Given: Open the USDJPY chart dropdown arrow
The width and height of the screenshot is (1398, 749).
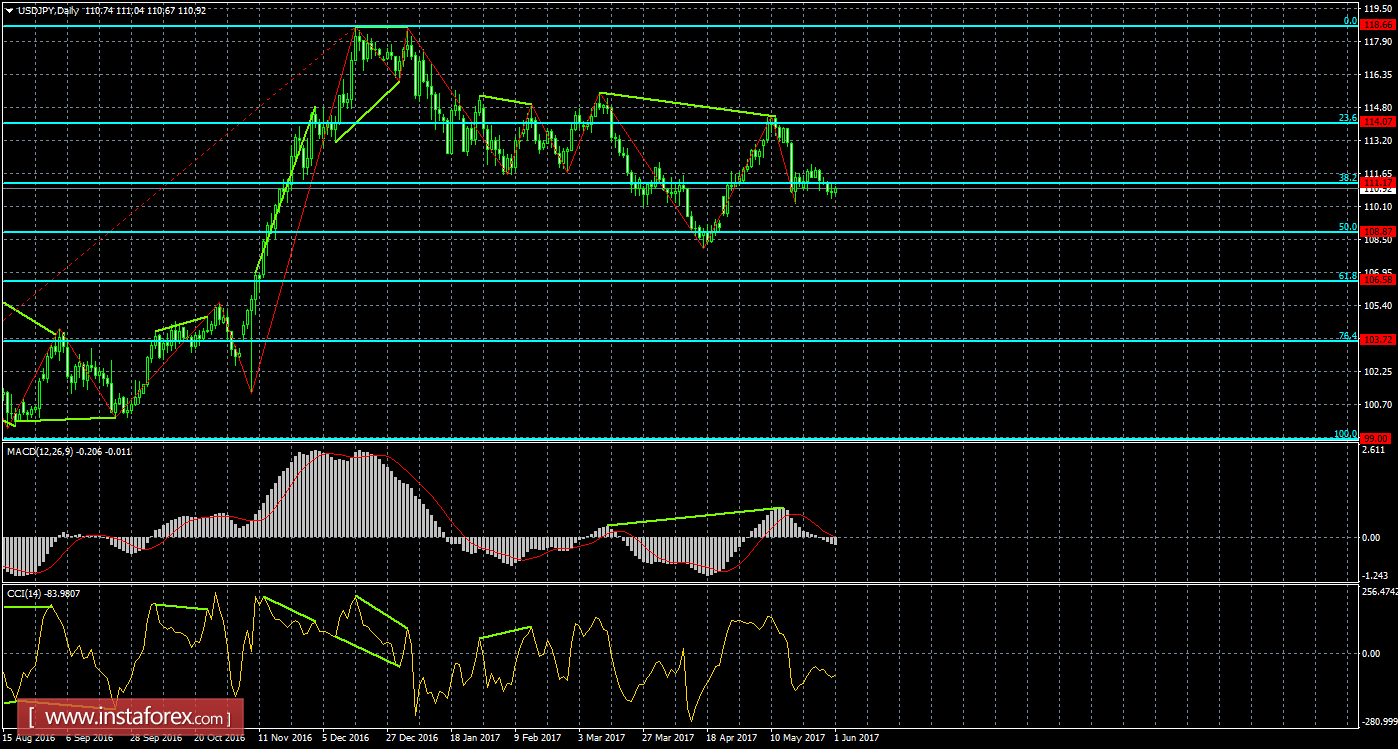Looking at the screenshot, I should tap(10, 8).
